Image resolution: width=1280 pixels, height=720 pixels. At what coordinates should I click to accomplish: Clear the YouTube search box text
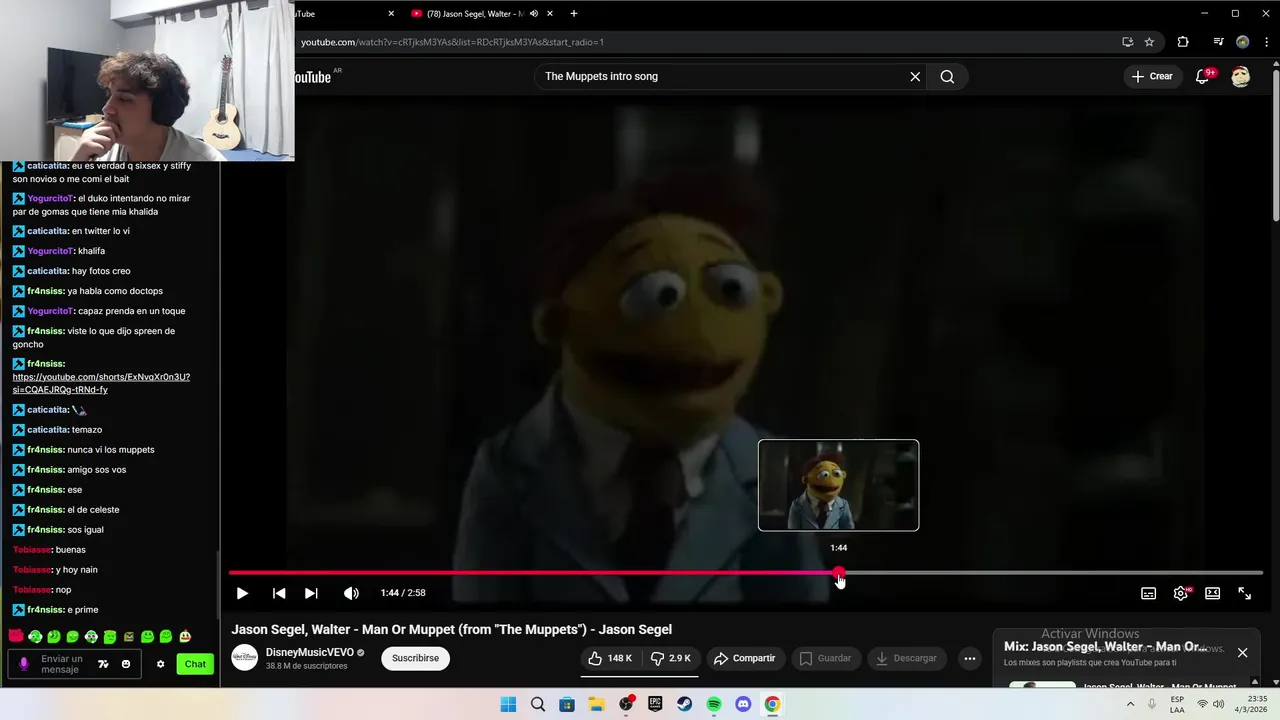click(915, 76)
